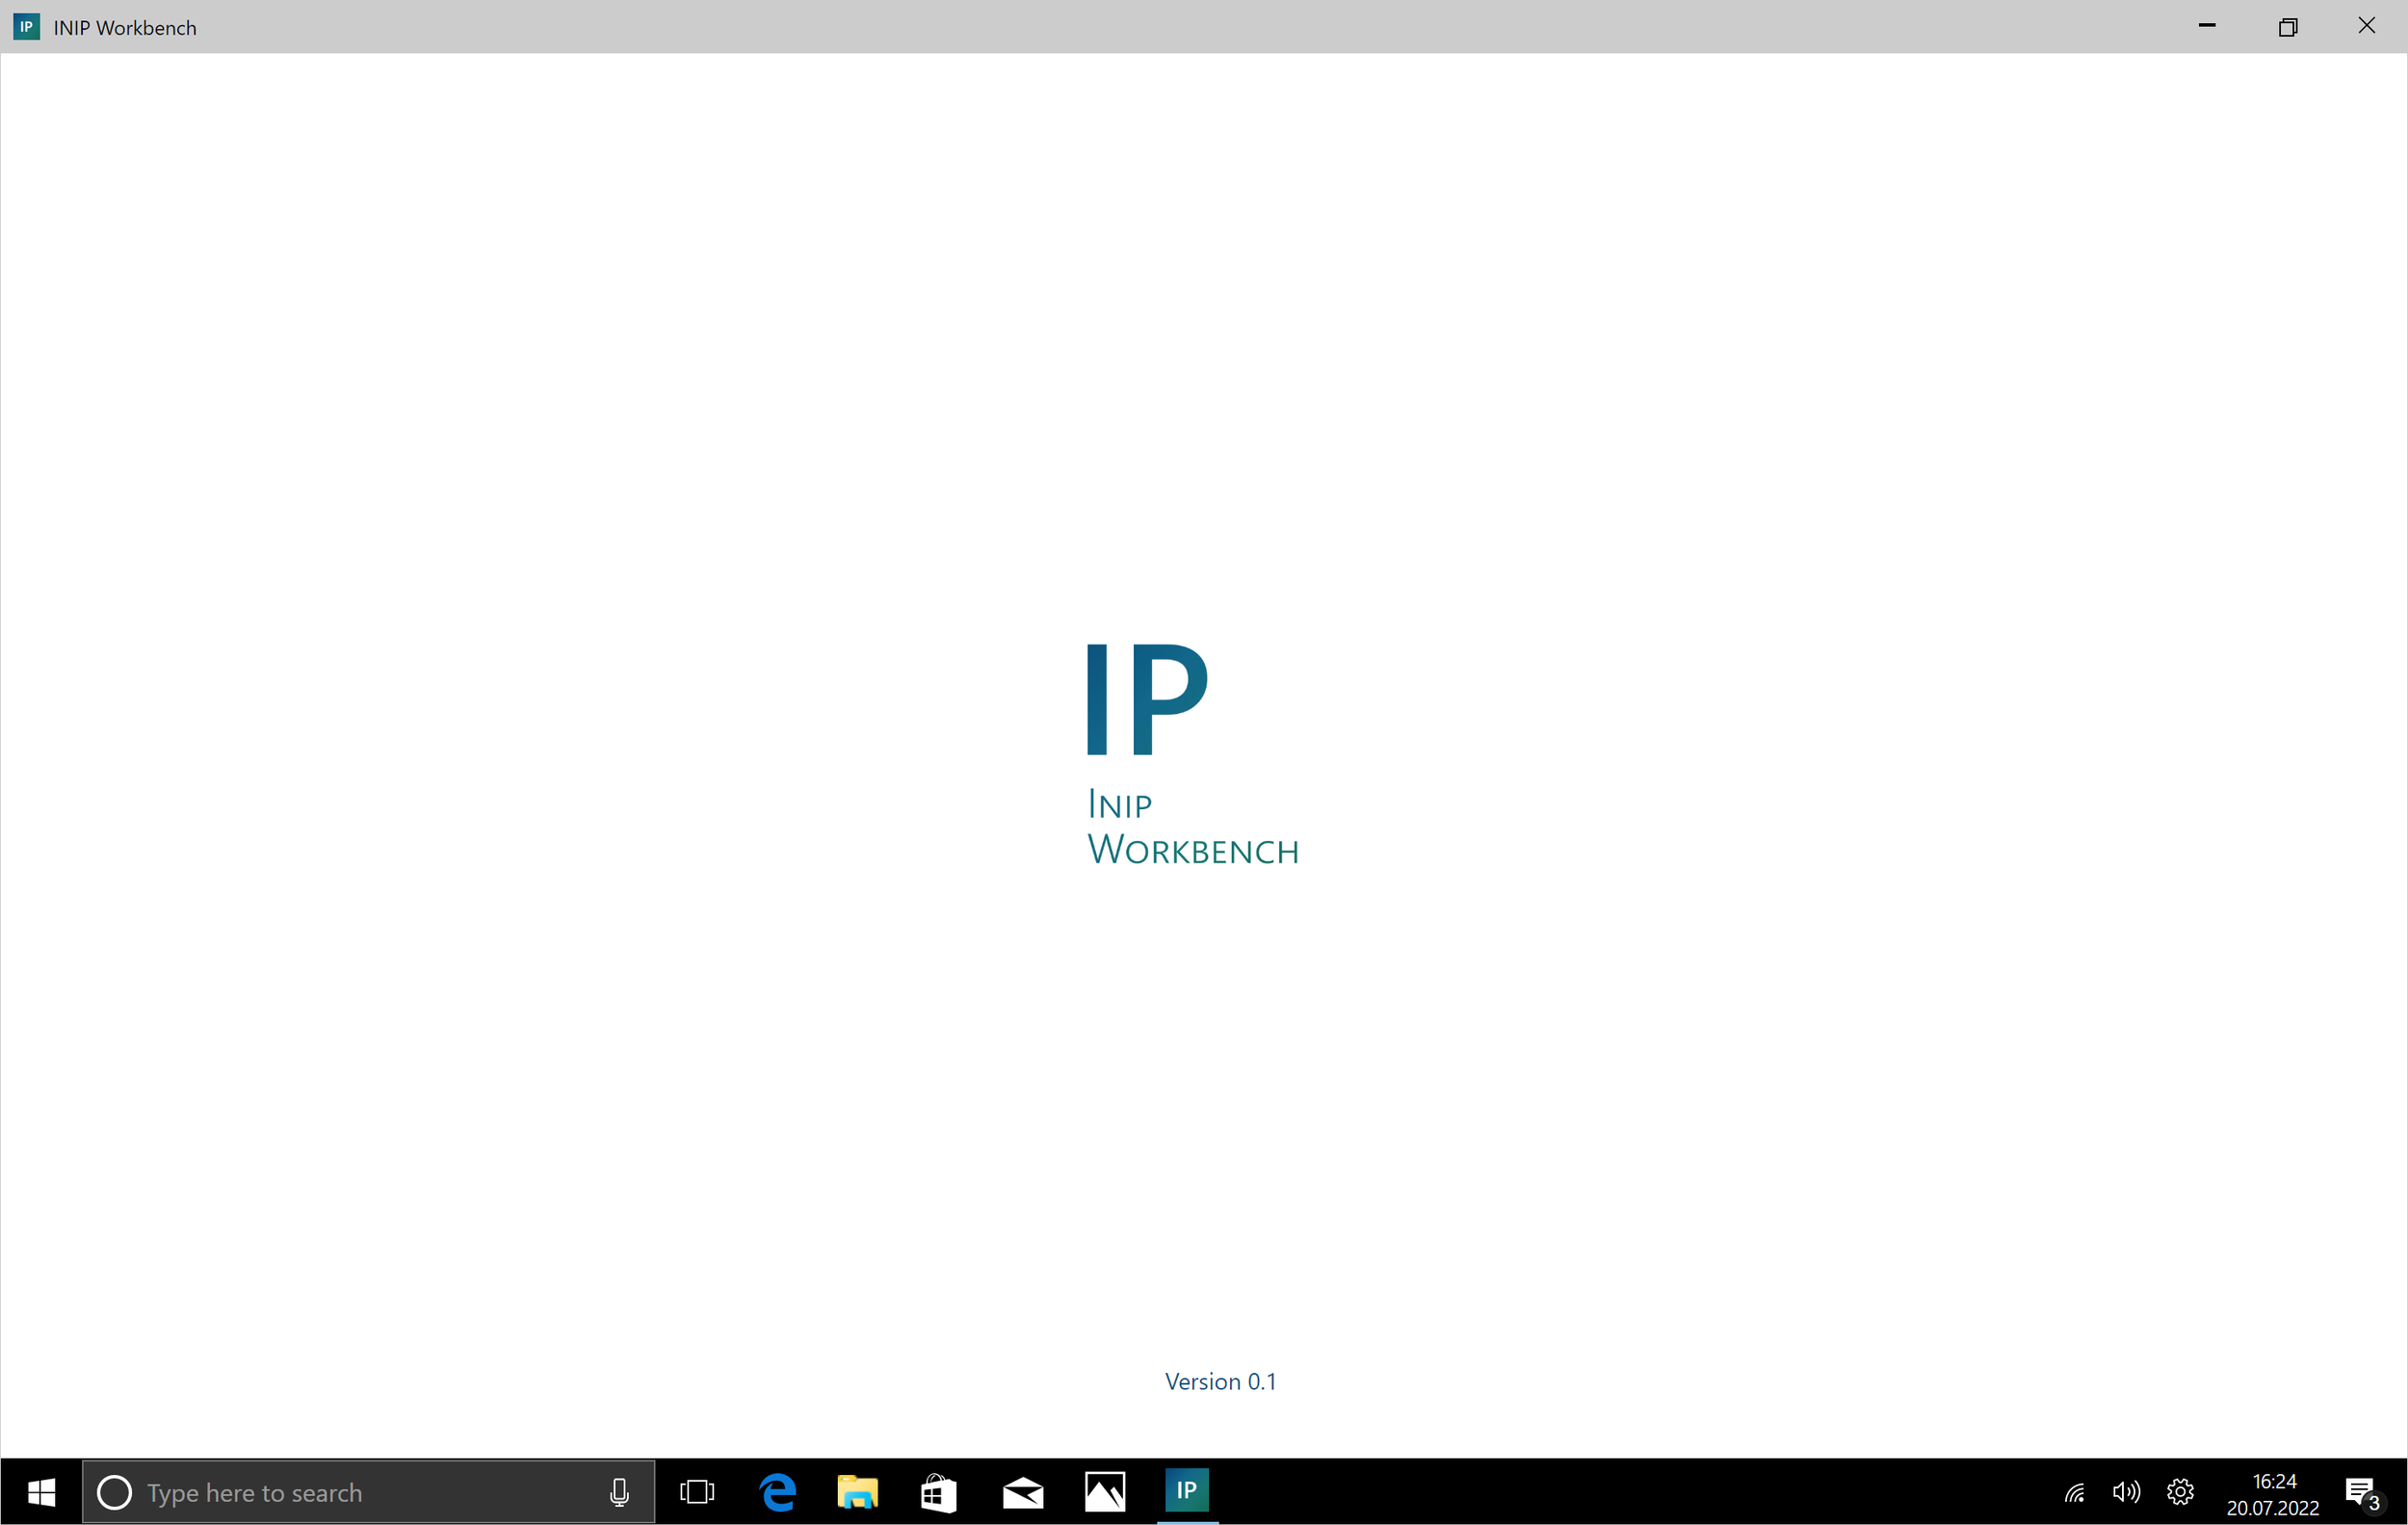Click the Cortana circle icon

click(114, 1492)
